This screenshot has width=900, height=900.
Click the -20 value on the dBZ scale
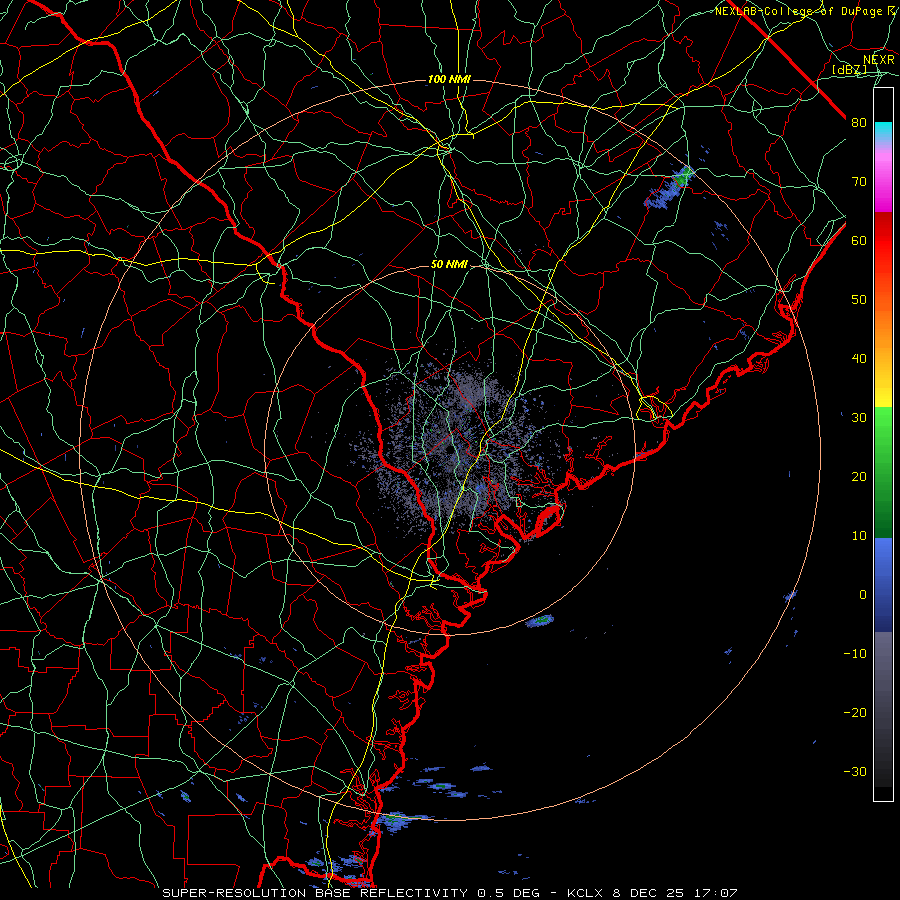tap(855, 712)
